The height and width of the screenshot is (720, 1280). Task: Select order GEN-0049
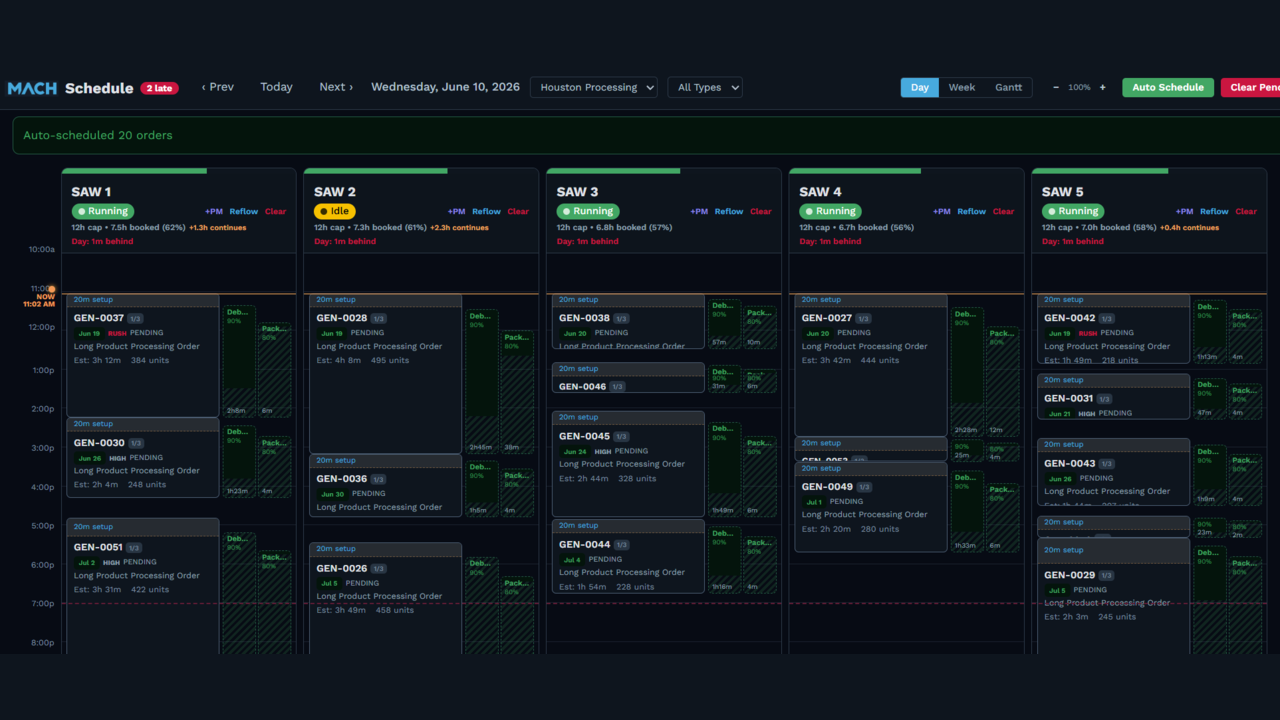point(871,507)
